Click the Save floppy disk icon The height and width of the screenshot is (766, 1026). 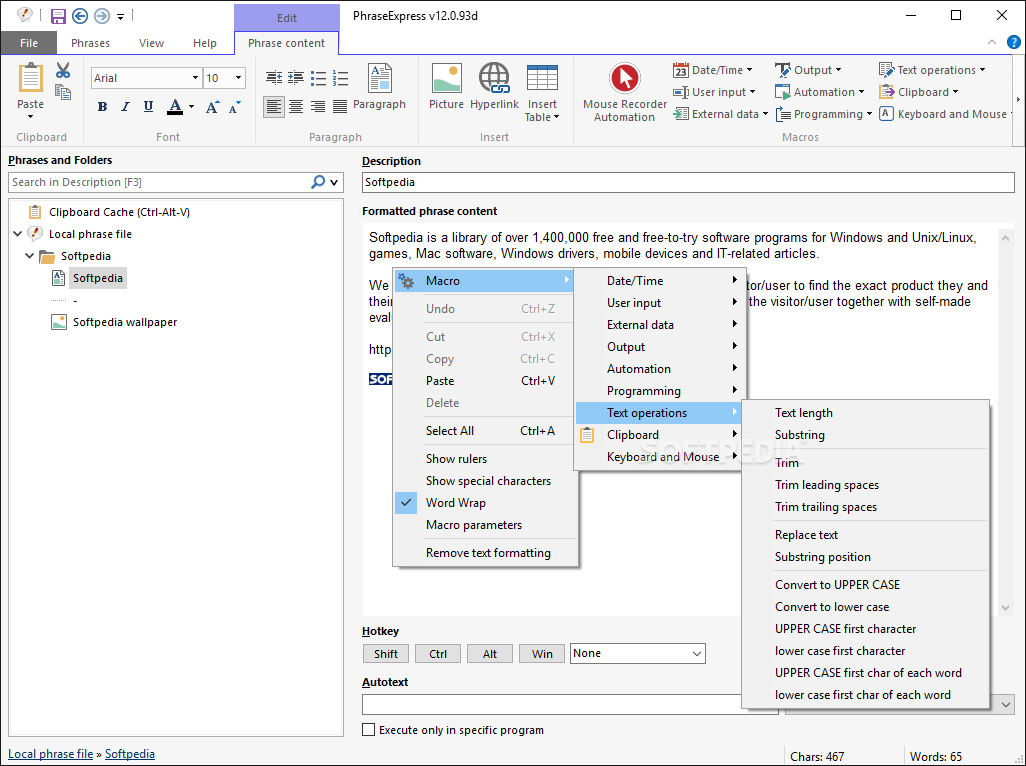(x=58, y=16)
